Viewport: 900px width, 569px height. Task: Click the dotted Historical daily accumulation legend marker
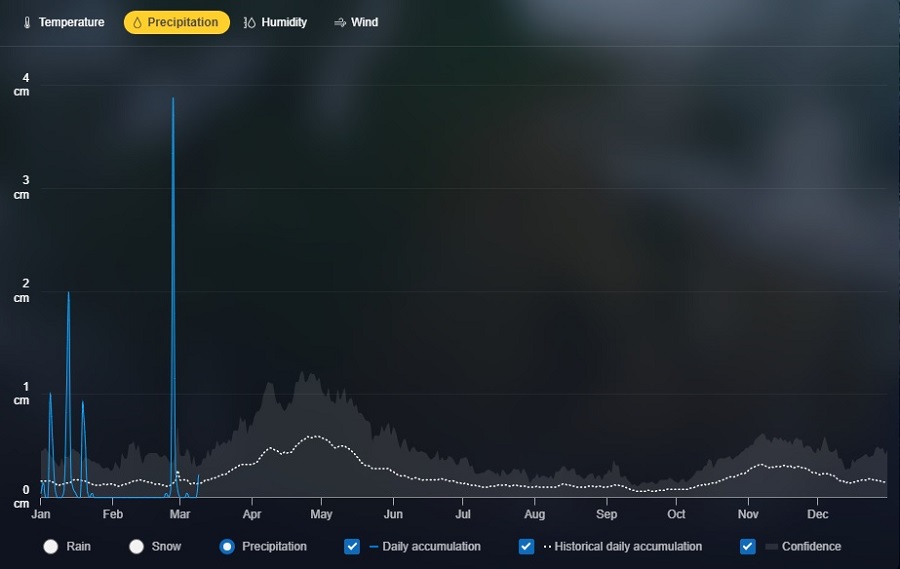pyautogui.click(x=547, y=547)
